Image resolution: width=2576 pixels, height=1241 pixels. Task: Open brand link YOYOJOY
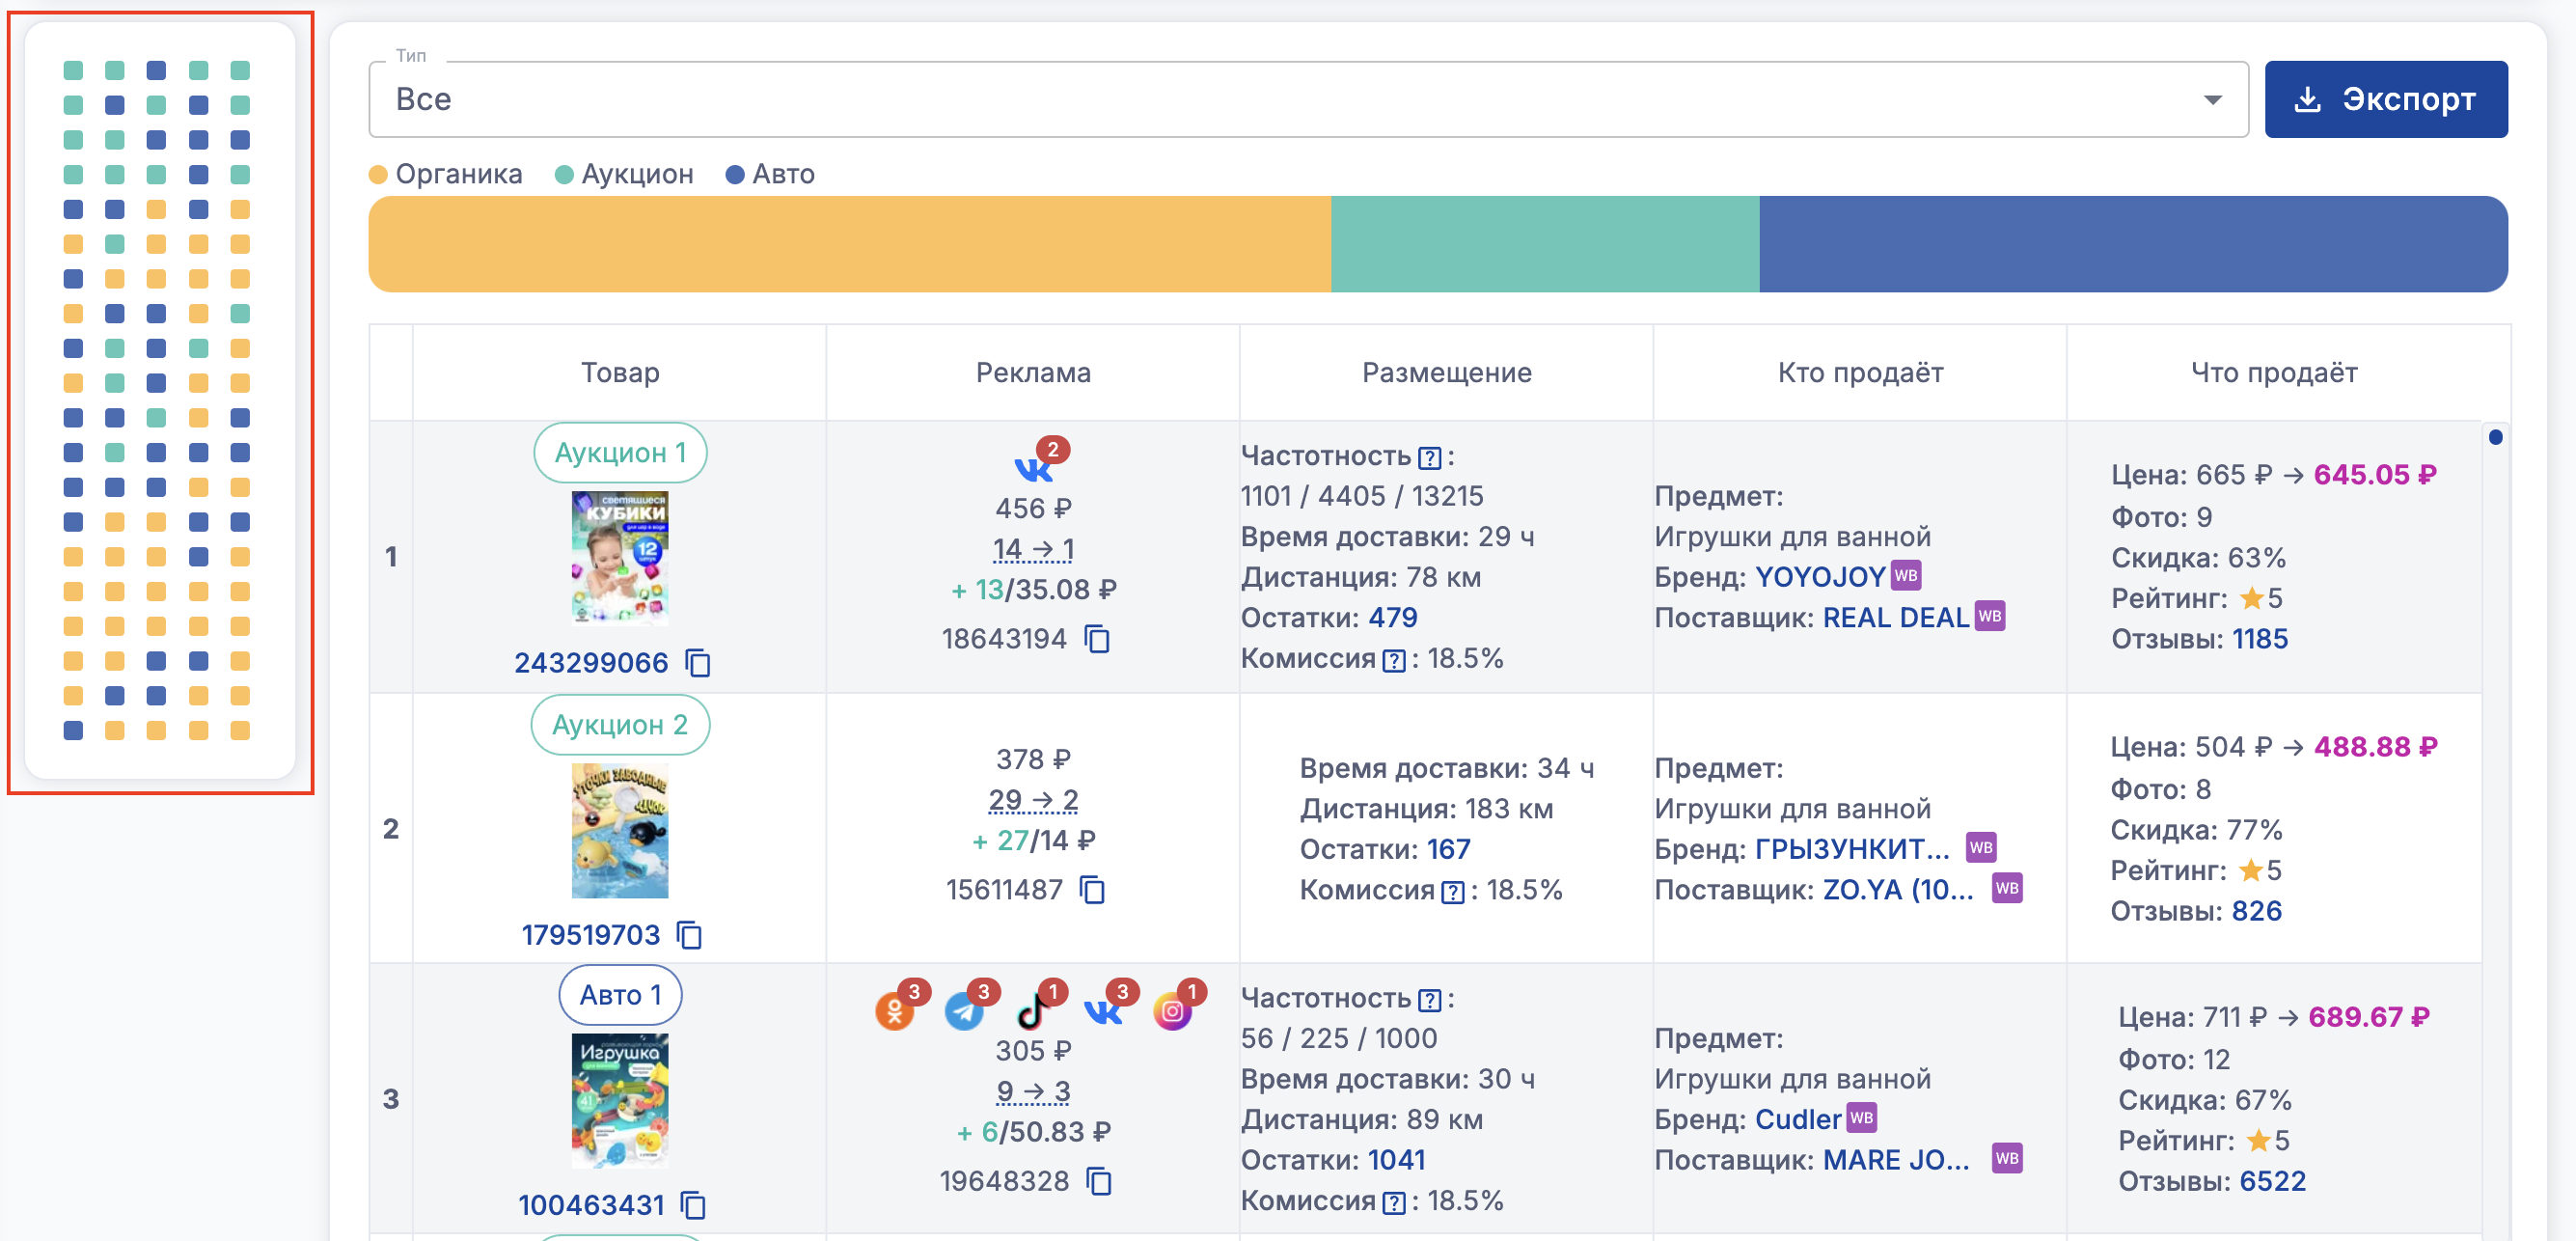pos(1820,577)
